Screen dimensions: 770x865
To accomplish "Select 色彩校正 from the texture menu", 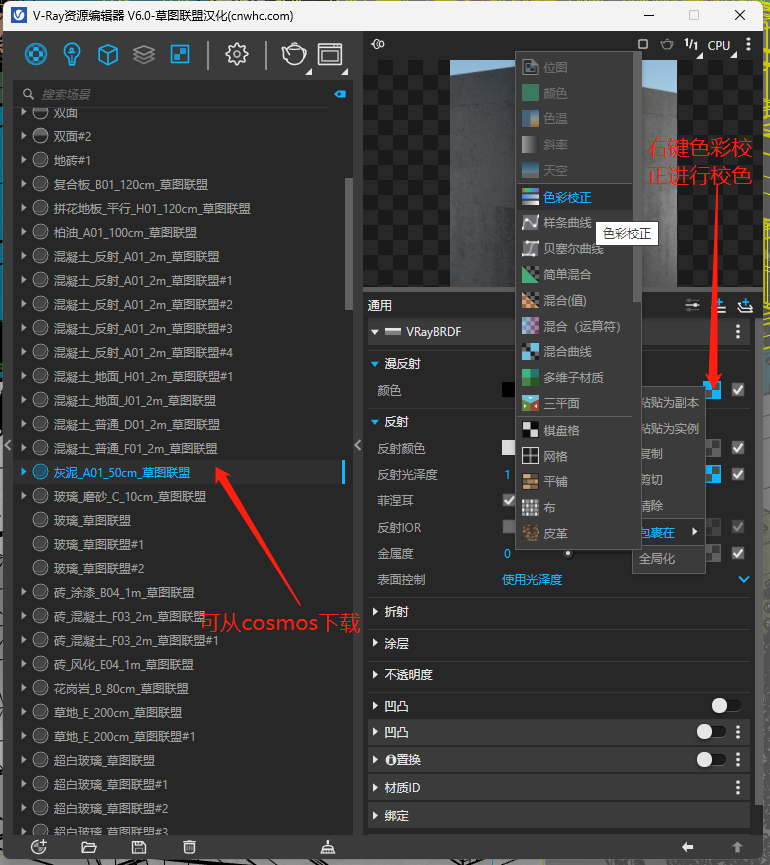I will [567, 198].
